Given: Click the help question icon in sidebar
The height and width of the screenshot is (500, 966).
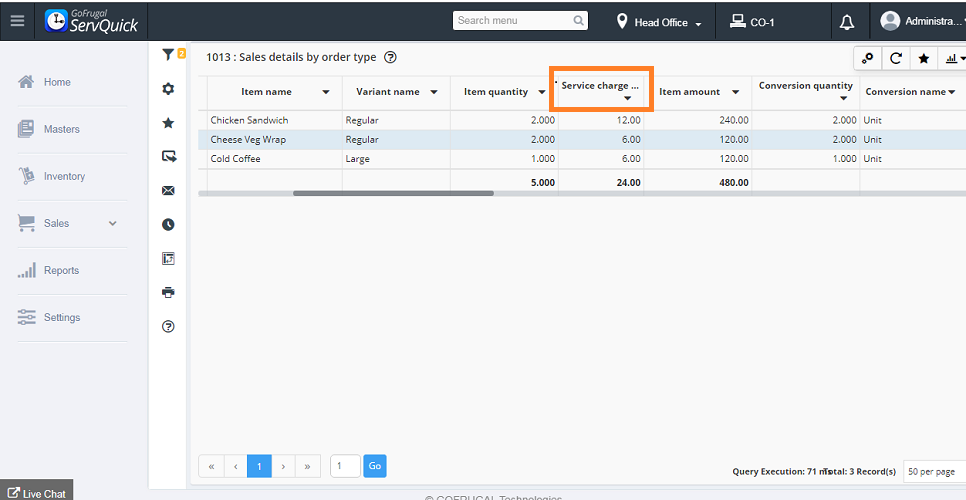Looking at the screenshot, I should (168, 326).
